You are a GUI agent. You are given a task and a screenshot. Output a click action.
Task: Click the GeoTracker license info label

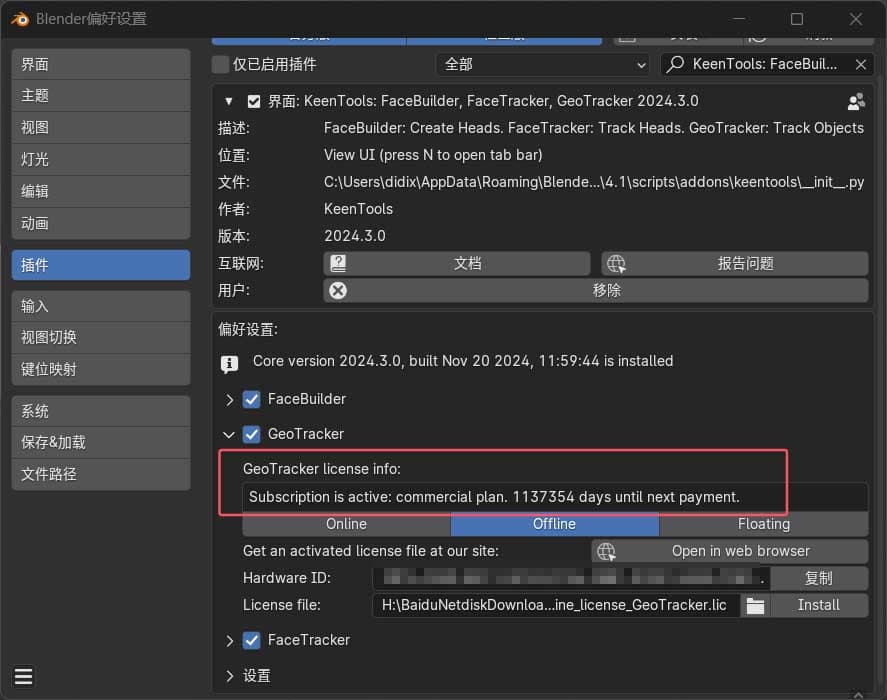[x=321, y=469]
